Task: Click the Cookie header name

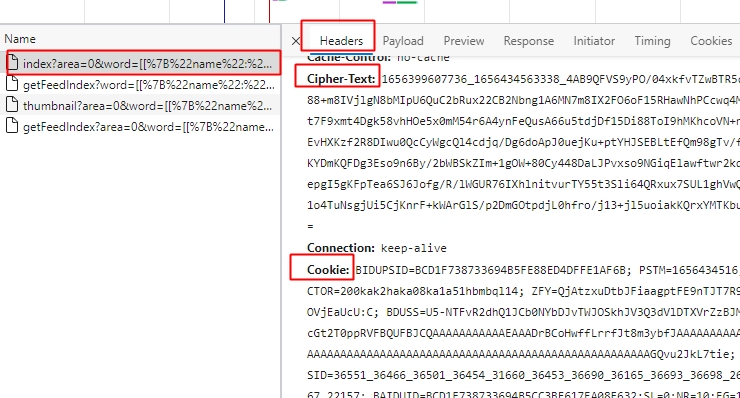Action: pos(328,270)
